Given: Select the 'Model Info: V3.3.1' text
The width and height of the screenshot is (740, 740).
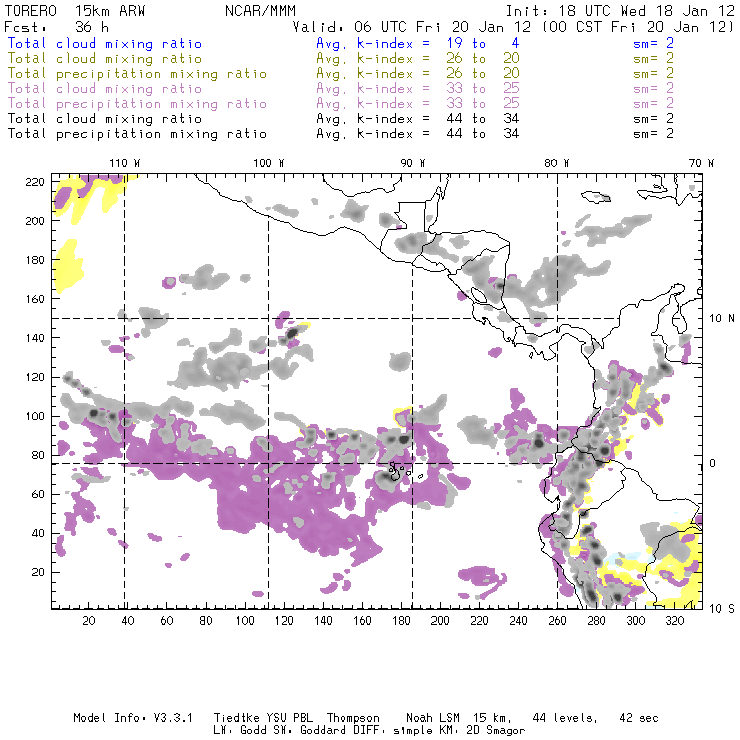Looking at the screenshot, I should [133, 718].
